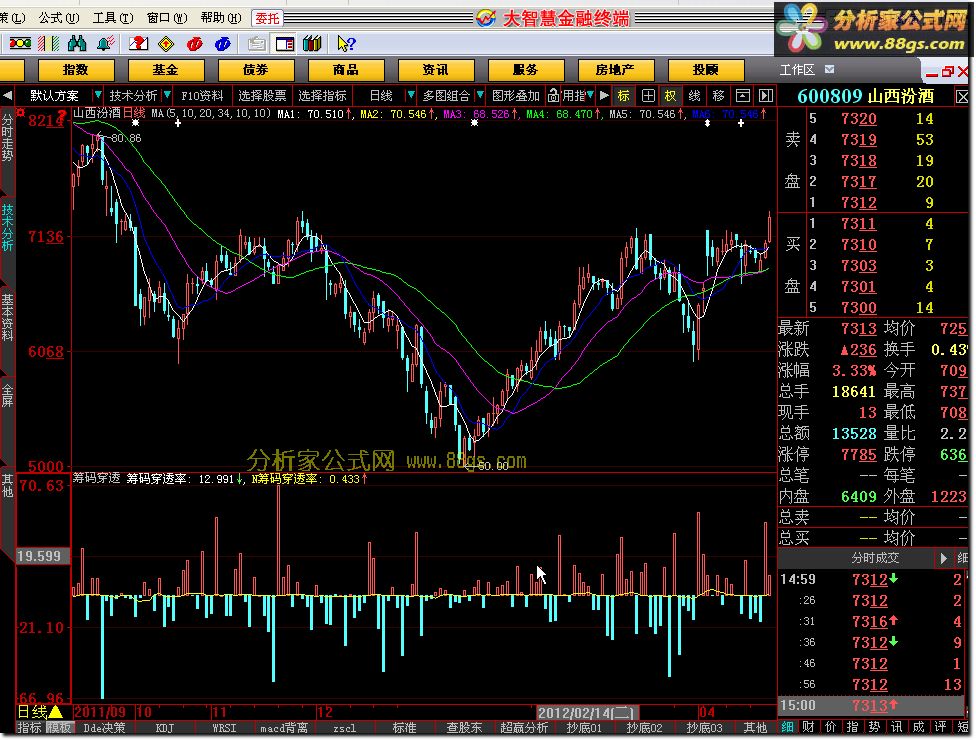Open the binoculars search tool
Screen dimensions: 976x740
click(x=77, y=44)
